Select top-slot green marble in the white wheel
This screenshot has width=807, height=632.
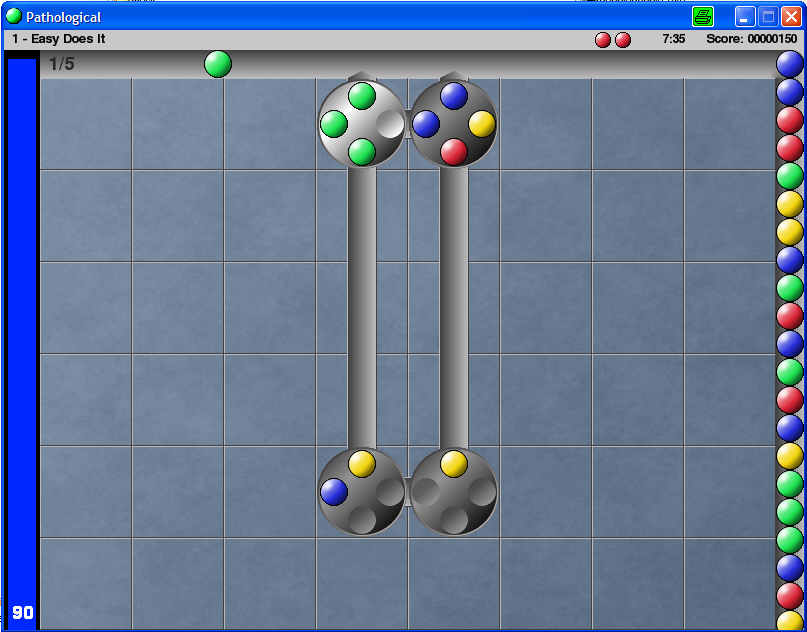click(362, 96)
